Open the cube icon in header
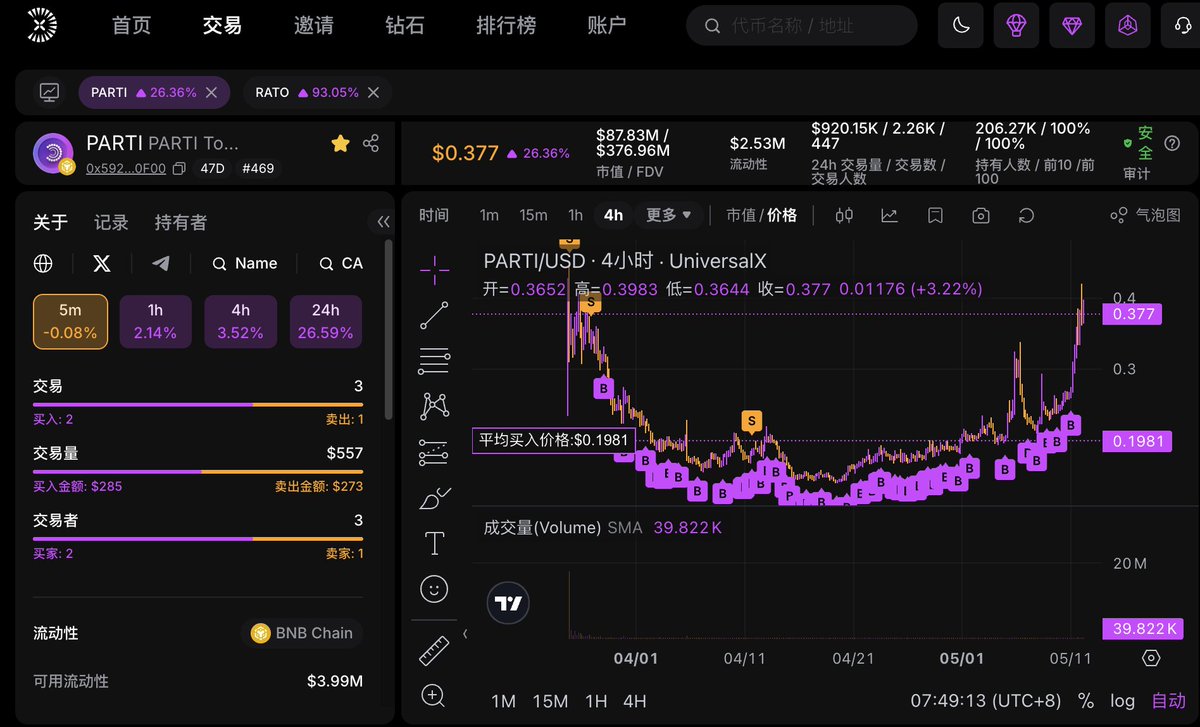This screenshot has height=727, width=1200. pos(1129,26)
